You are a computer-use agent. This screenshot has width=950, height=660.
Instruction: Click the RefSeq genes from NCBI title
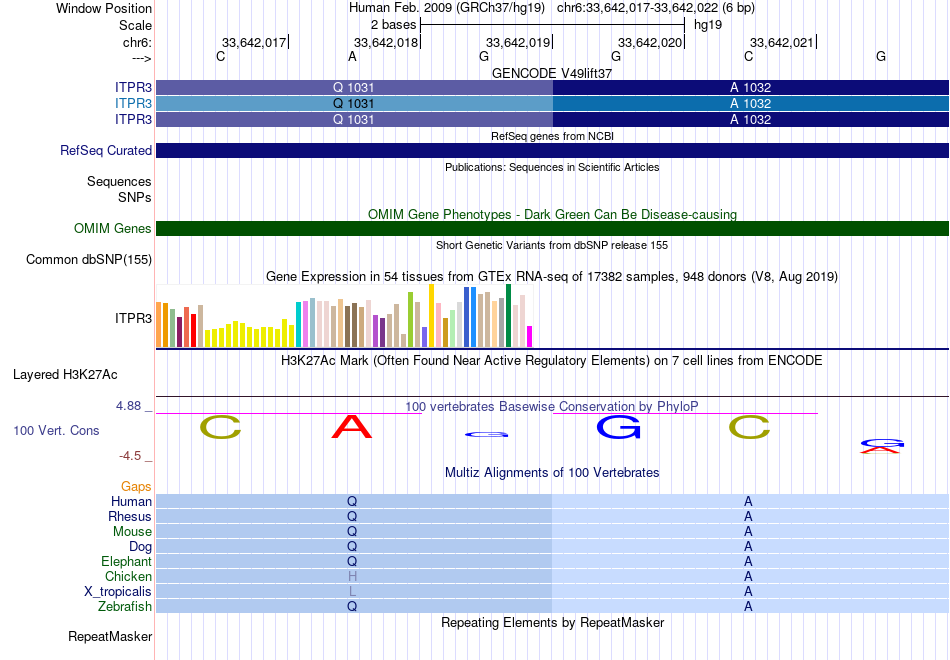552,136
